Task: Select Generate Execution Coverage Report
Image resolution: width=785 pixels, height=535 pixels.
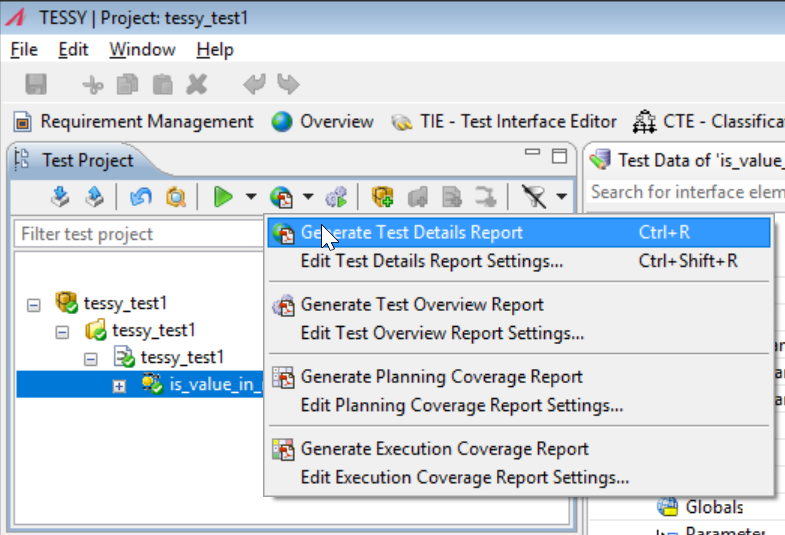Action: click(519, 449)
